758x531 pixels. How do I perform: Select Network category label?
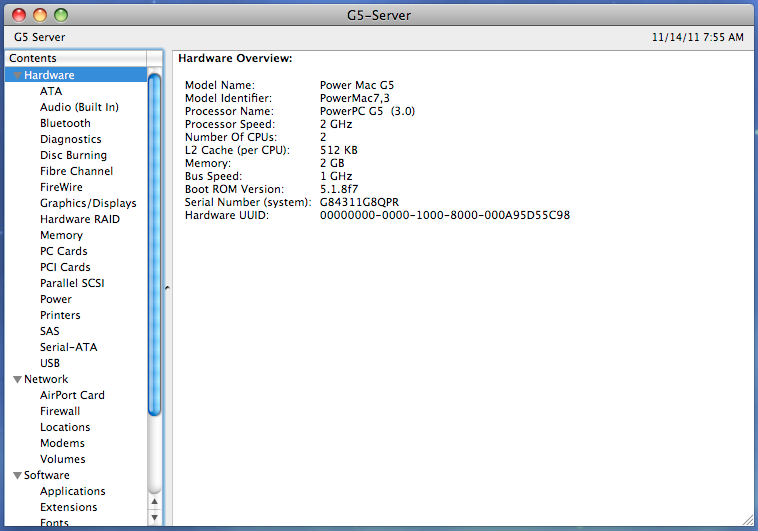point(46,379)
